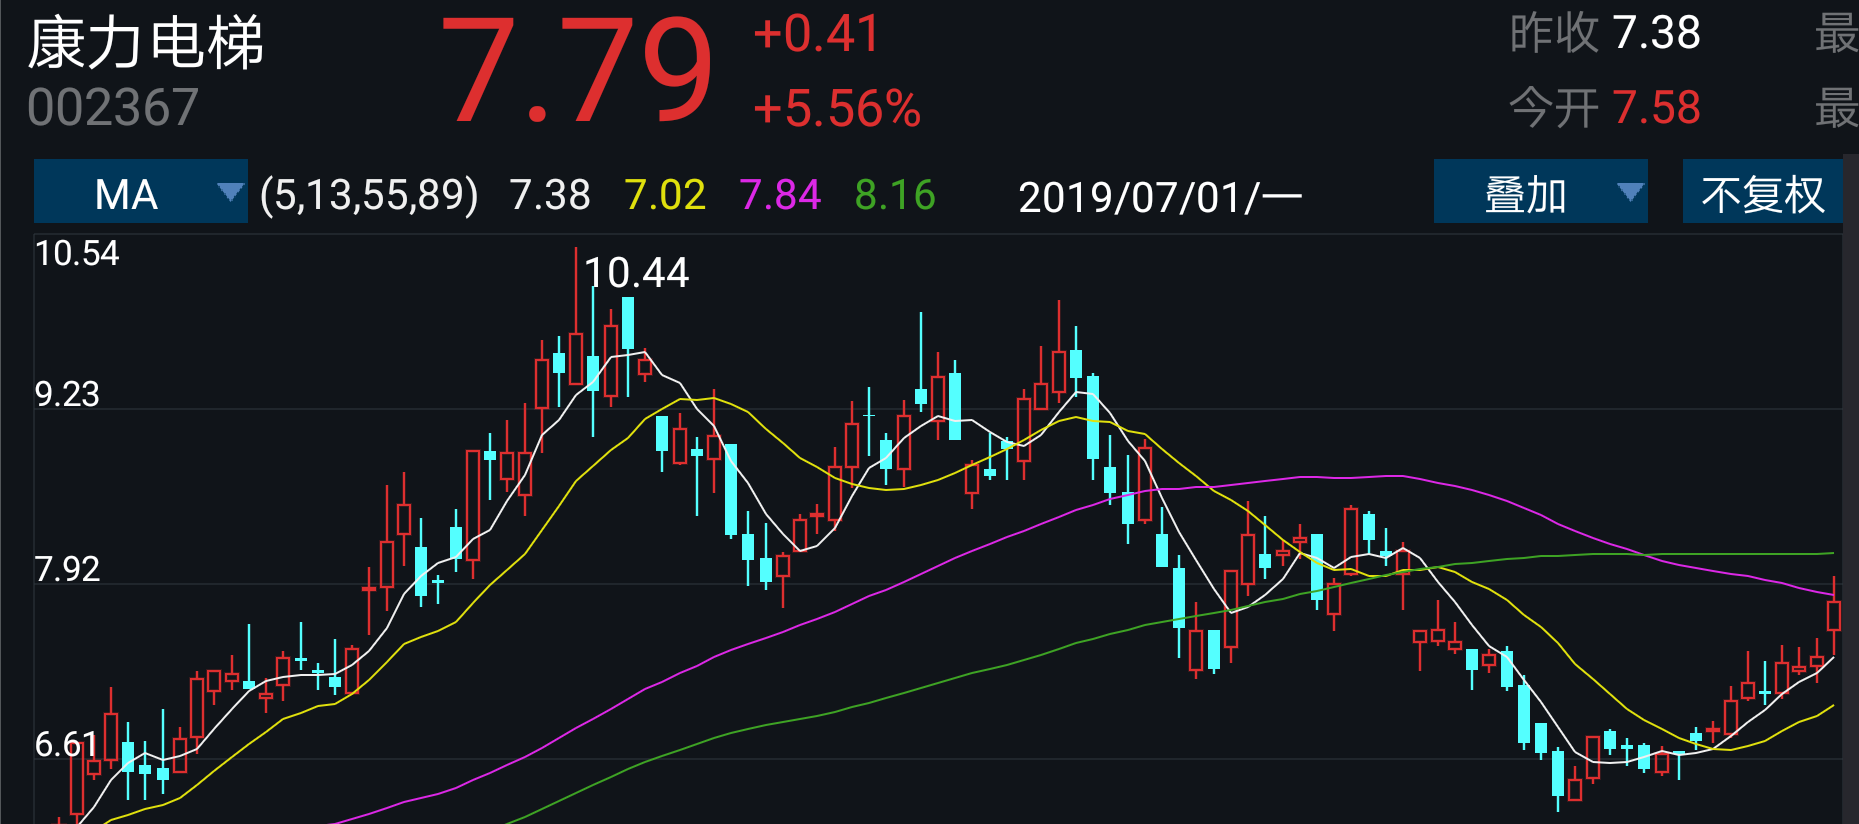Select the MA parameters (5,13,55,89) text
The height and width of the screenshot is (824, 1859).
point(369,194)
